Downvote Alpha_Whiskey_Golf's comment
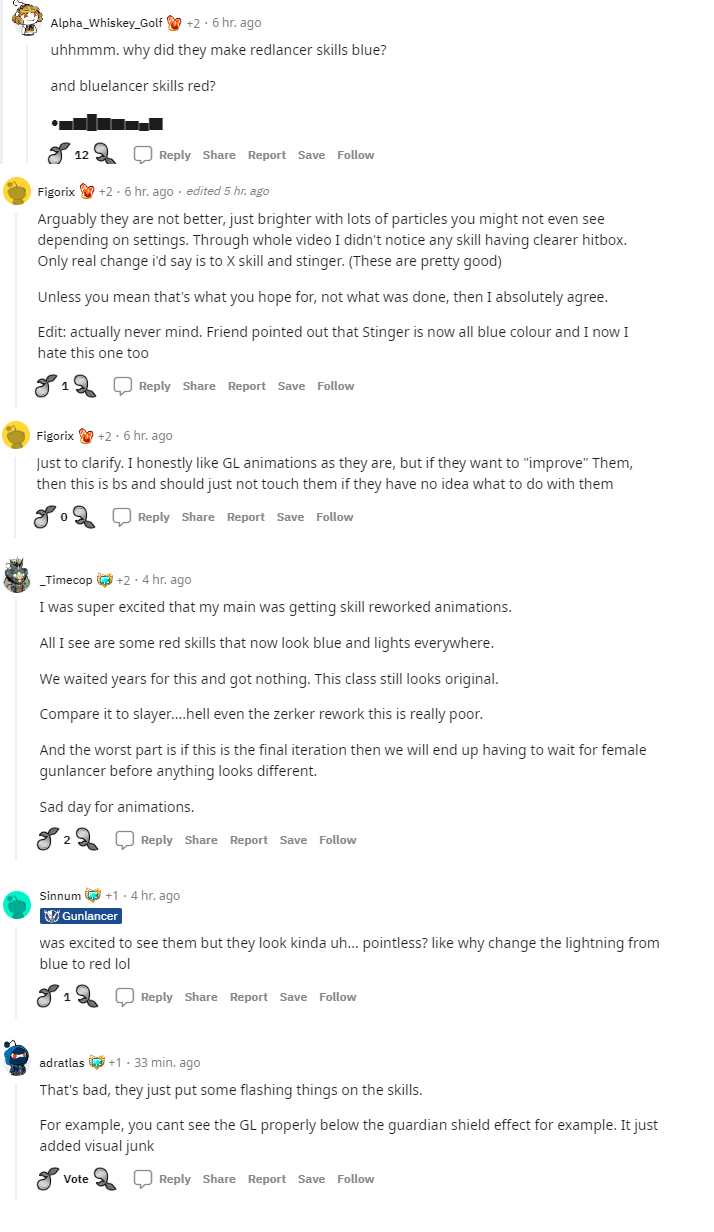714x1232 pixels. (106, 155)
